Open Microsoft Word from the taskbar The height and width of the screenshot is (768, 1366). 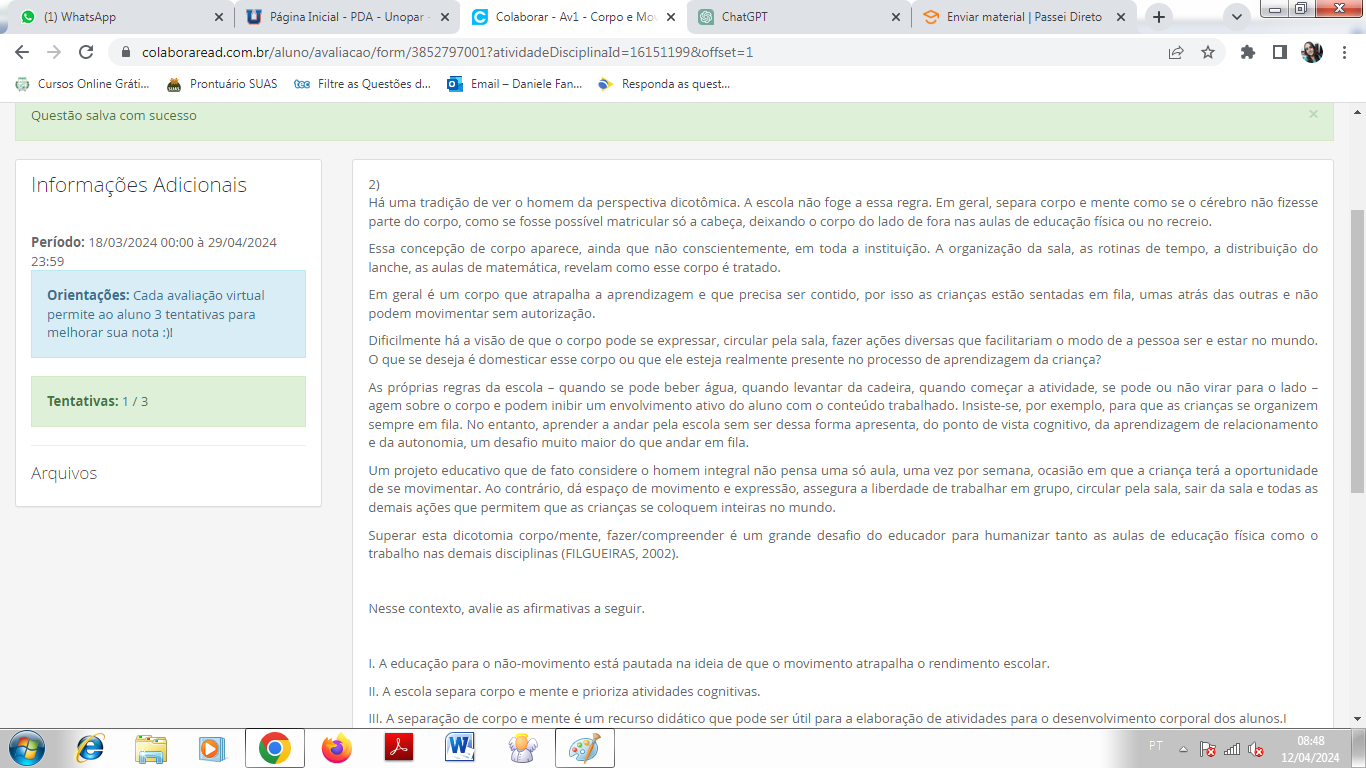coord(460,748)
